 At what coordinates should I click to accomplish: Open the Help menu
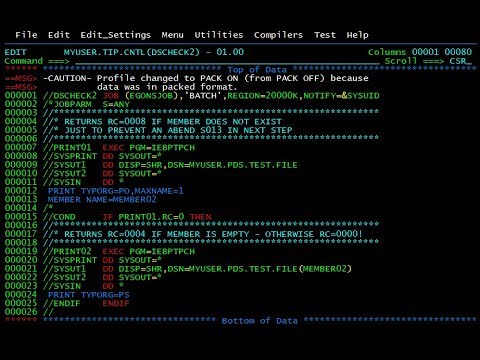[357, 35]
